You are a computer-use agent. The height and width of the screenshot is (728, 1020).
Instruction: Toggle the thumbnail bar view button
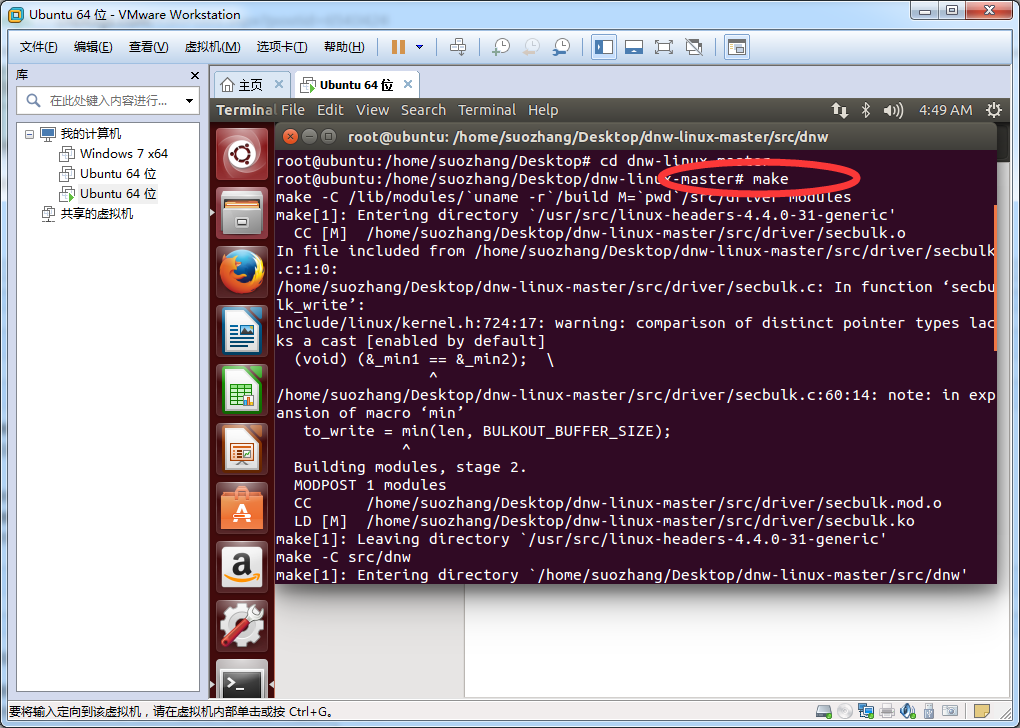coord(634,47)
